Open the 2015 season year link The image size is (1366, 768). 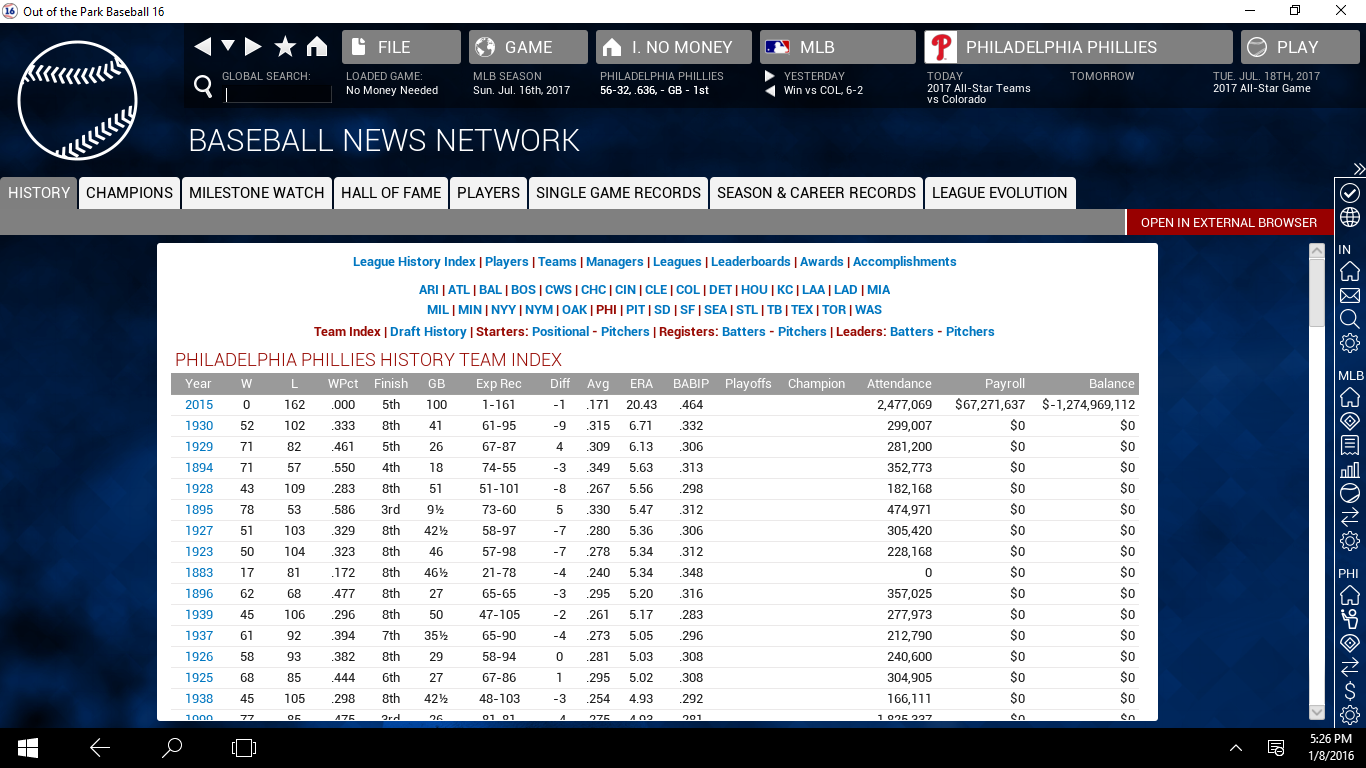(x=199, y=405)
